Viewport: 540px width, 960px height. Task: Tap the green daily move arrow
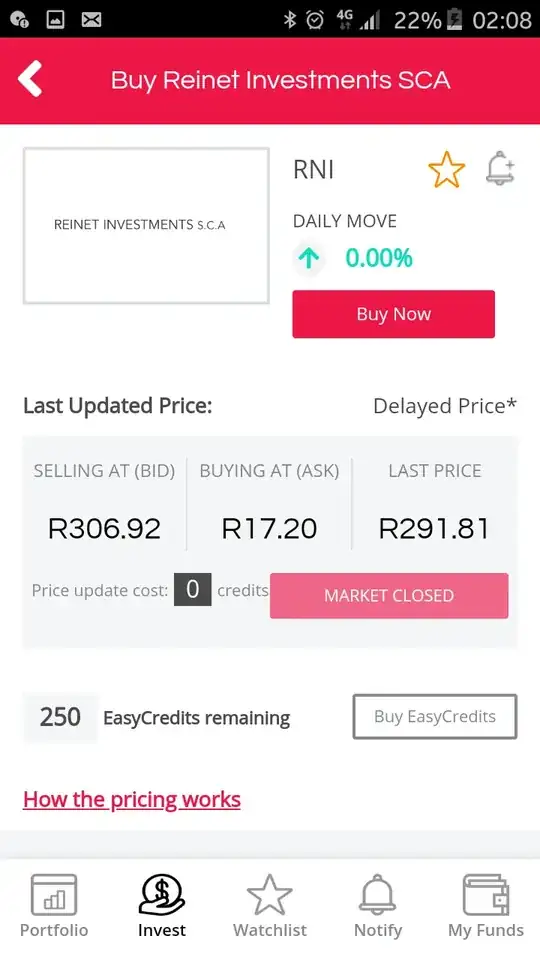(309, 258)
